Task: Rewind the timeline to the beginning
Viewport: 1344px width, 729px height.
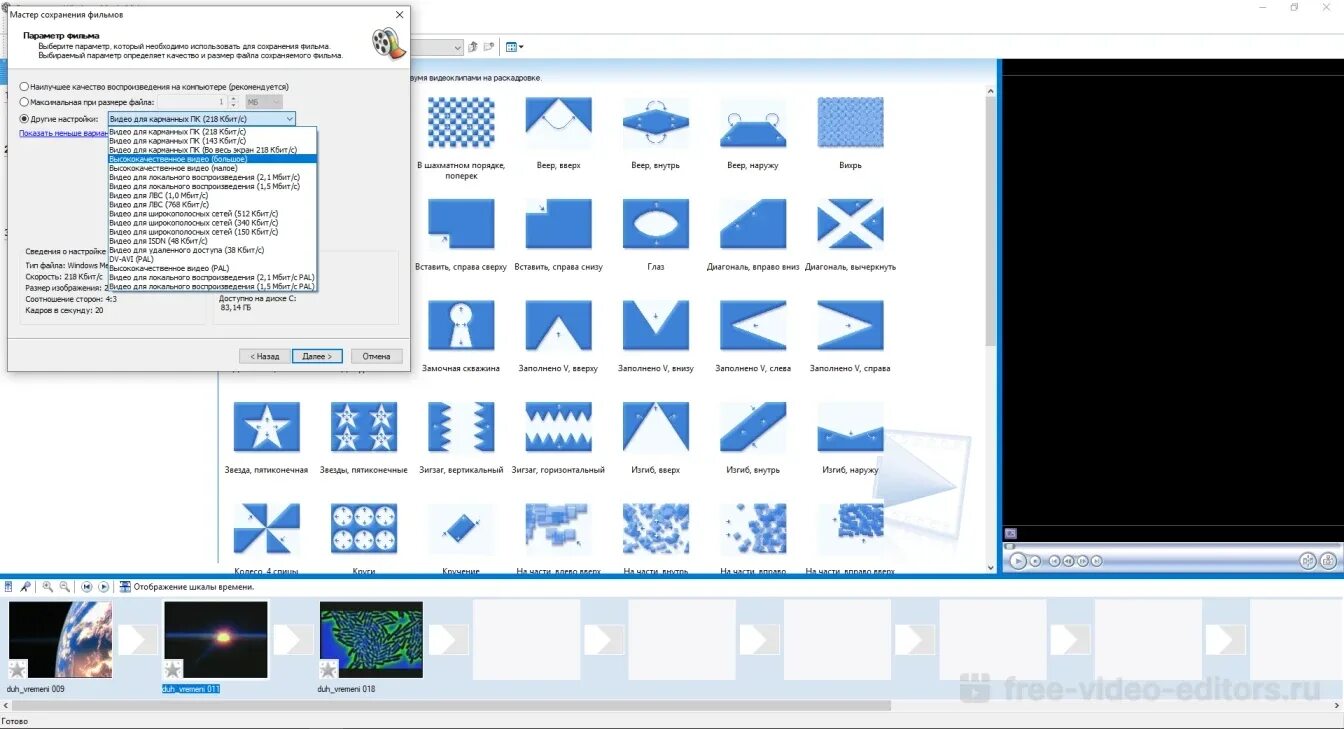Action: [86, 587]
